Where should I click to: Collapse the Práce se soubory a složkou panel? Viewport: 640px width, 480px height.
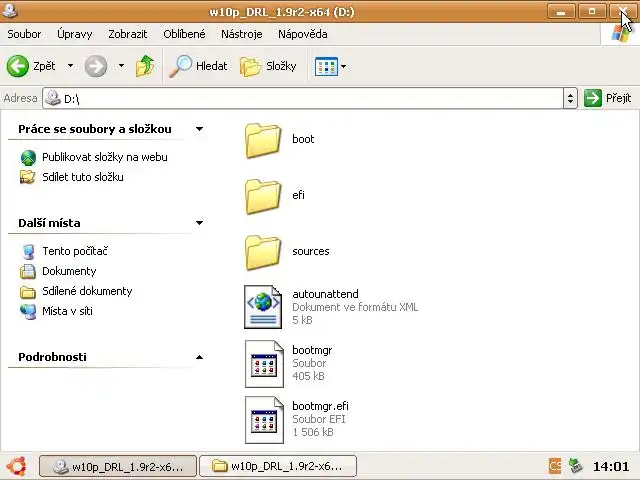[x=199, y=129]
